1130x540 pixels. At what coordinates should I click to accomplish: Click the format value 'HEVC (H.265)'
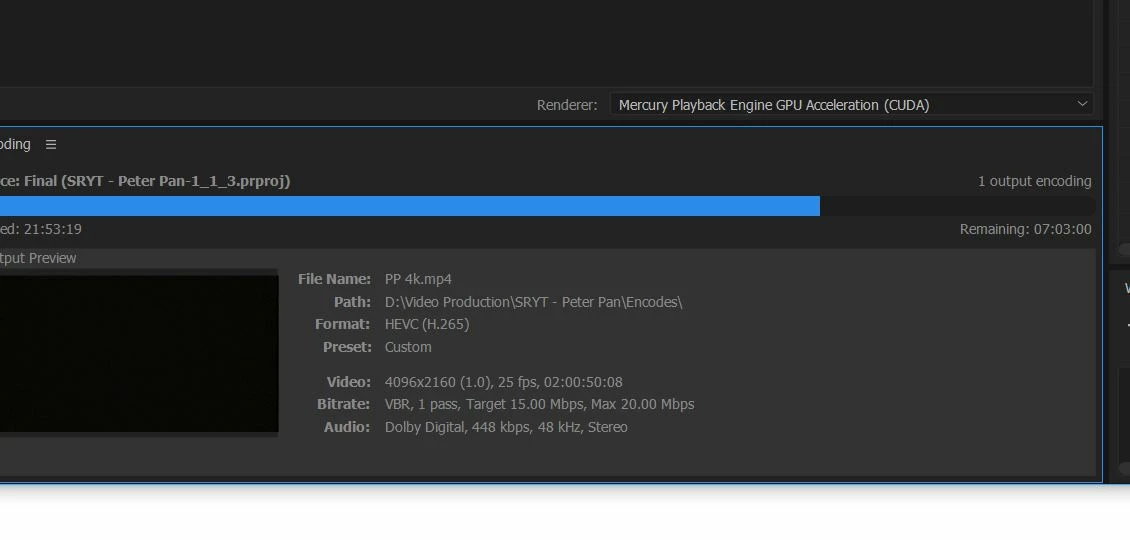point(427,324)
